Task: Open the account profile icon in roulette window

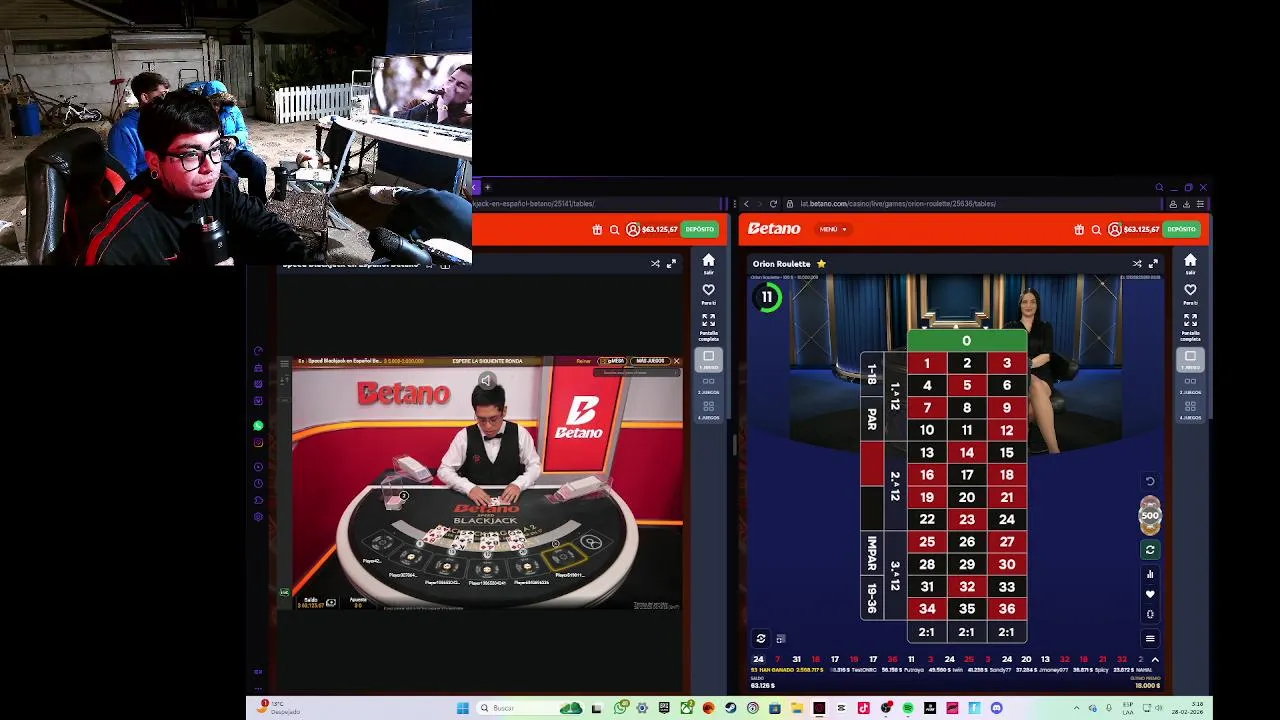Action: (1114, 229)
